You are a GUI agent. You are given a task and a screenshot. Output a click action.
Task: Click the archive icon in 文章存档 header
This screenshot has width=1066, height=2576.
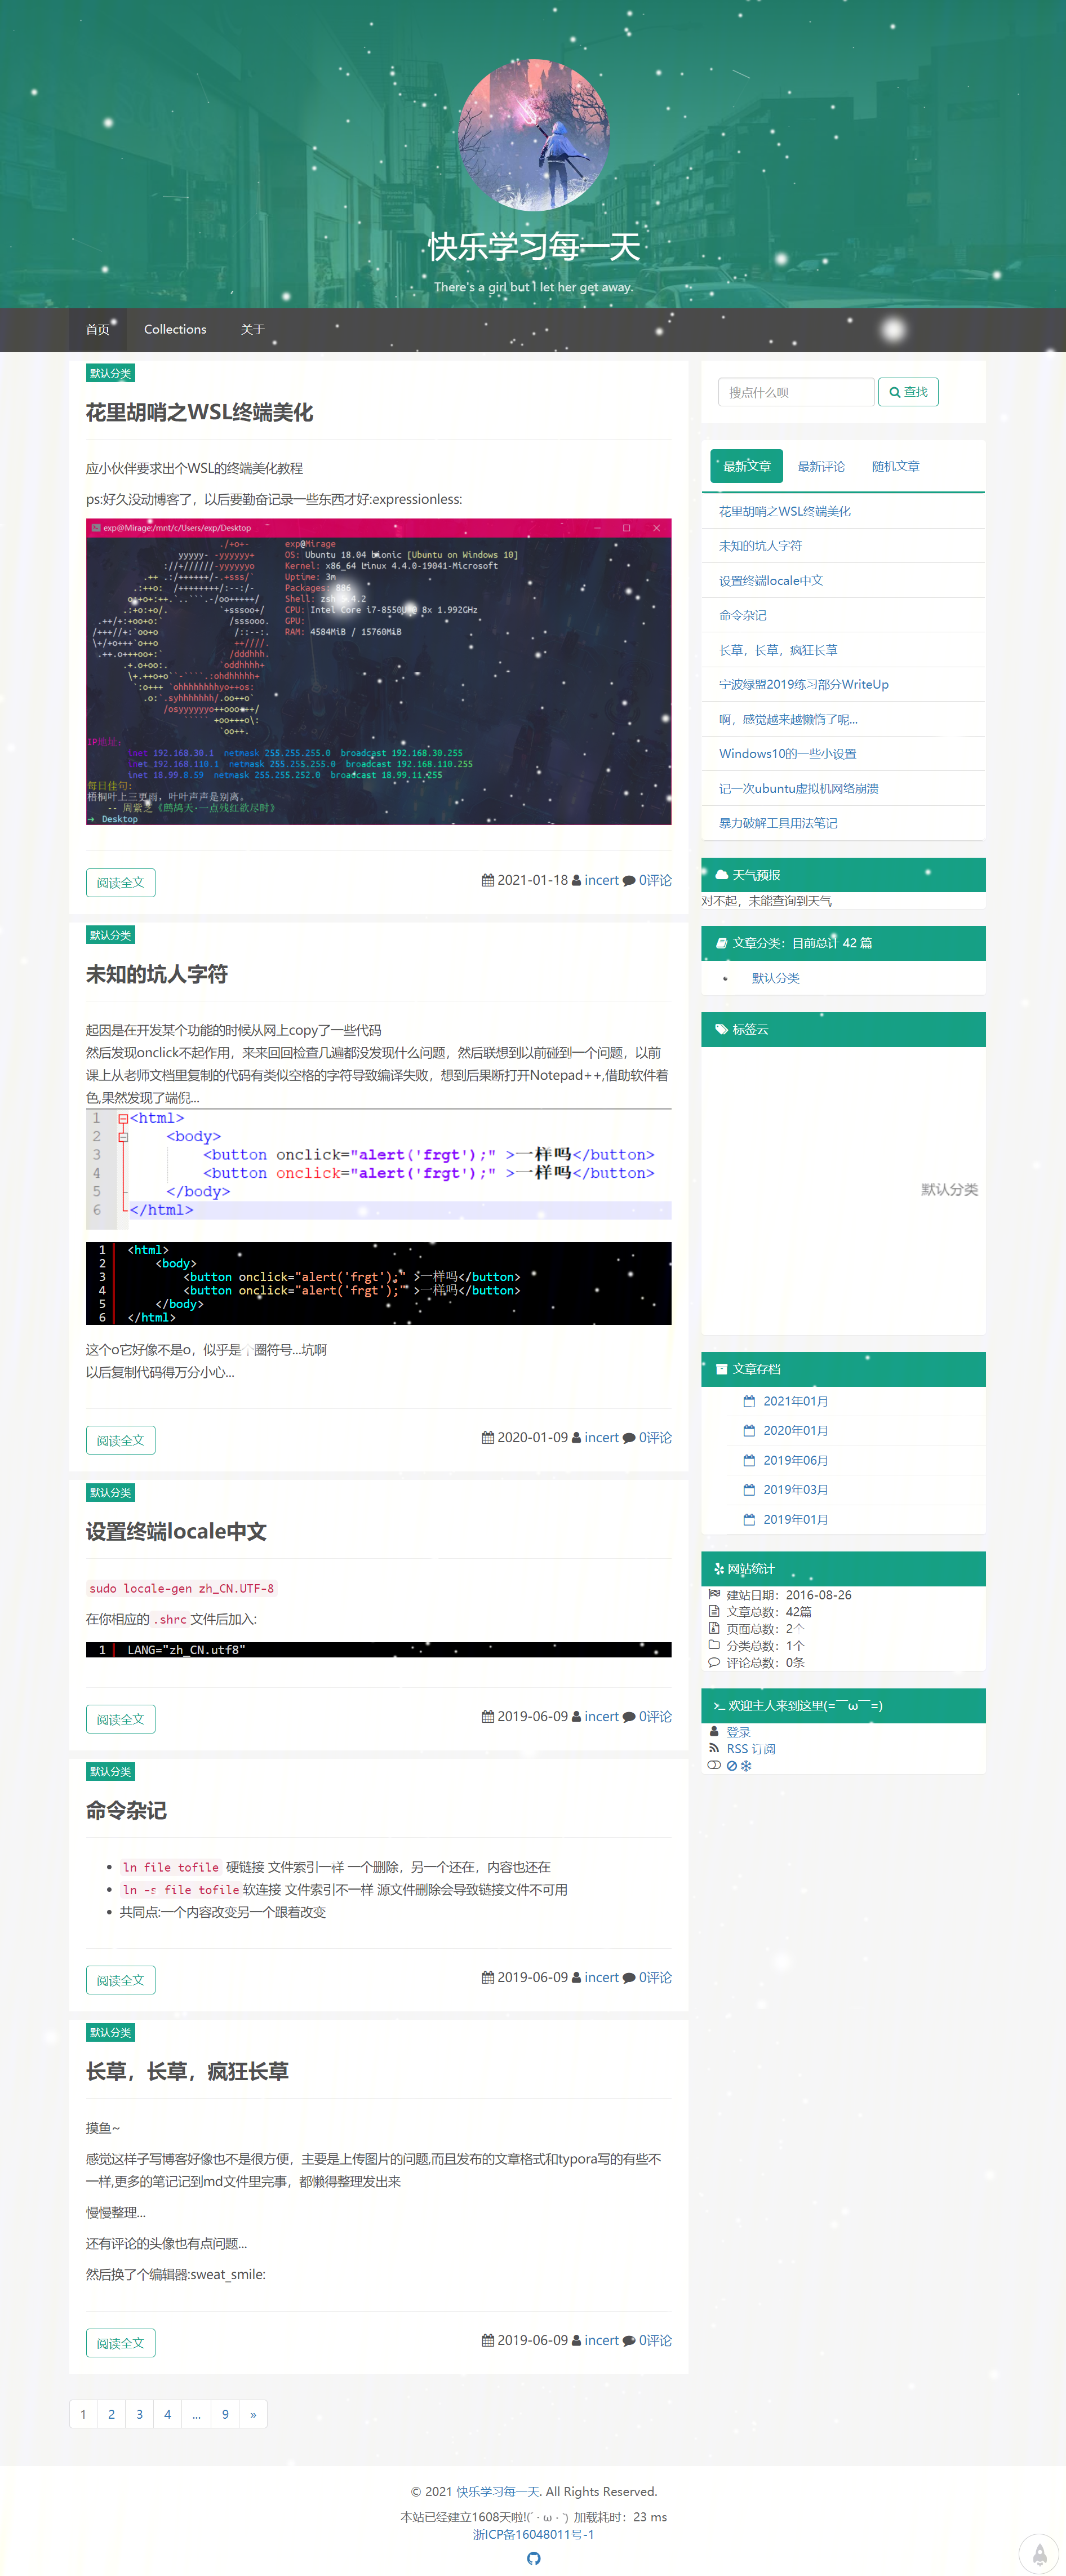(722, 1369)
